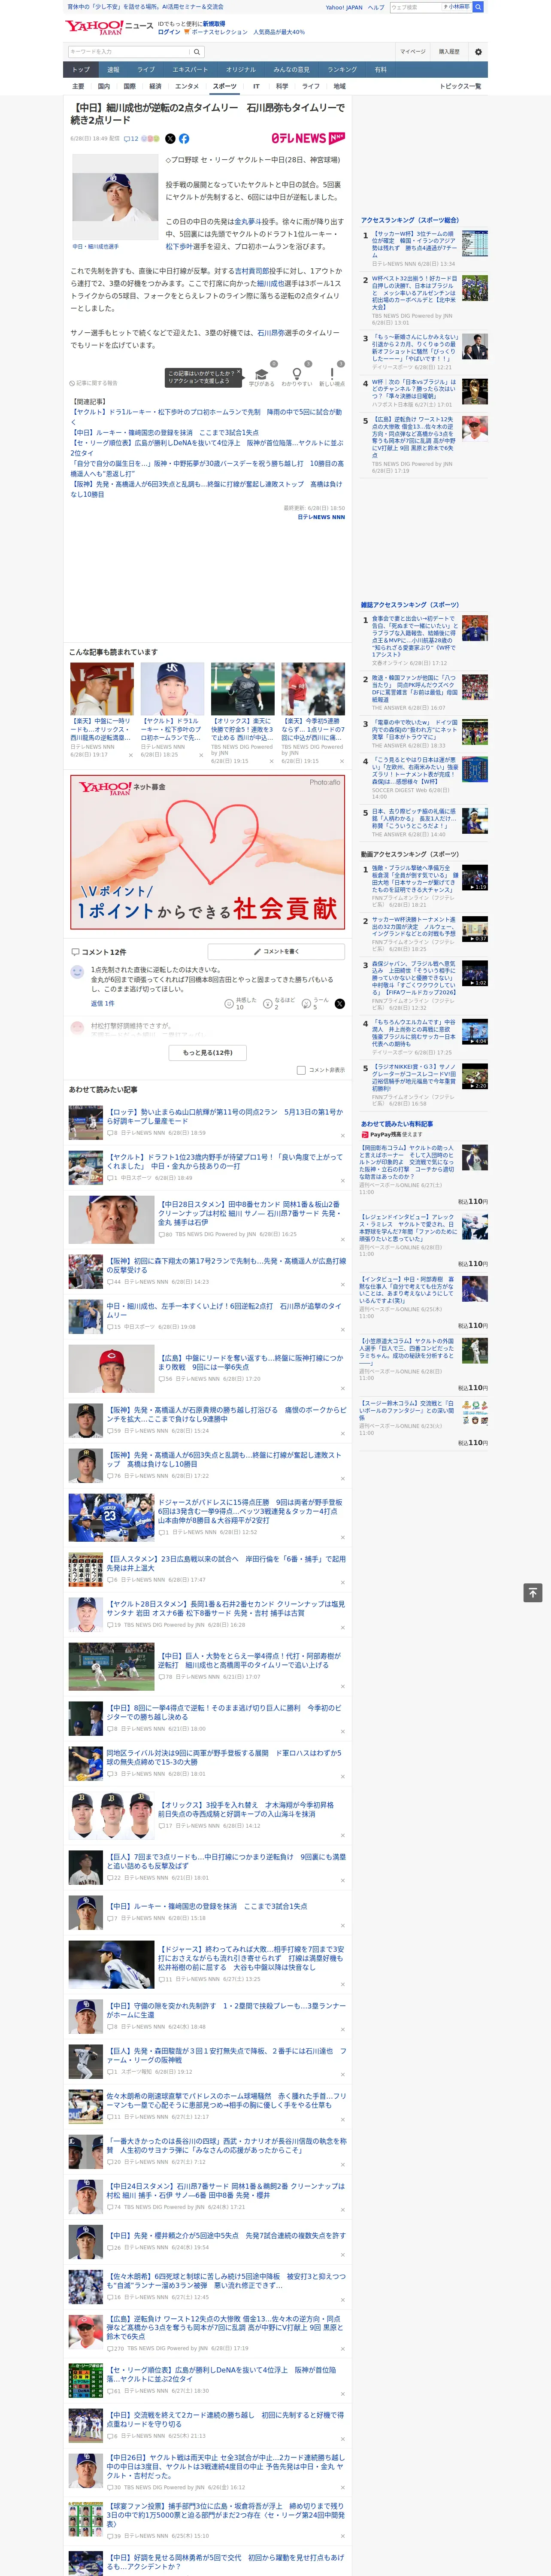This screenshot has width=551, height=2576.
Task: Open the 科学 category
Action: point(282,87)
